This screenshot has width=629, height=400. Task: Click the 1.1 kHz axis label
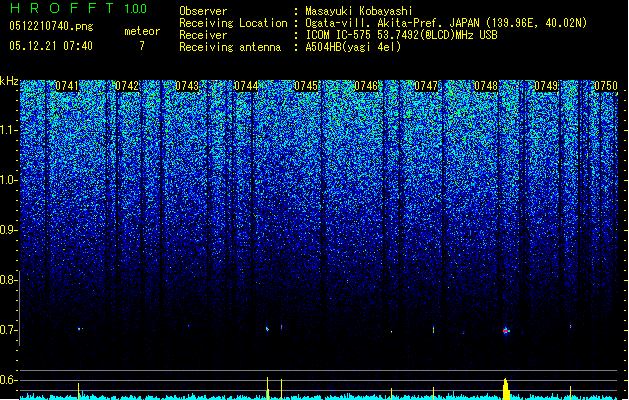pos(8,130)
